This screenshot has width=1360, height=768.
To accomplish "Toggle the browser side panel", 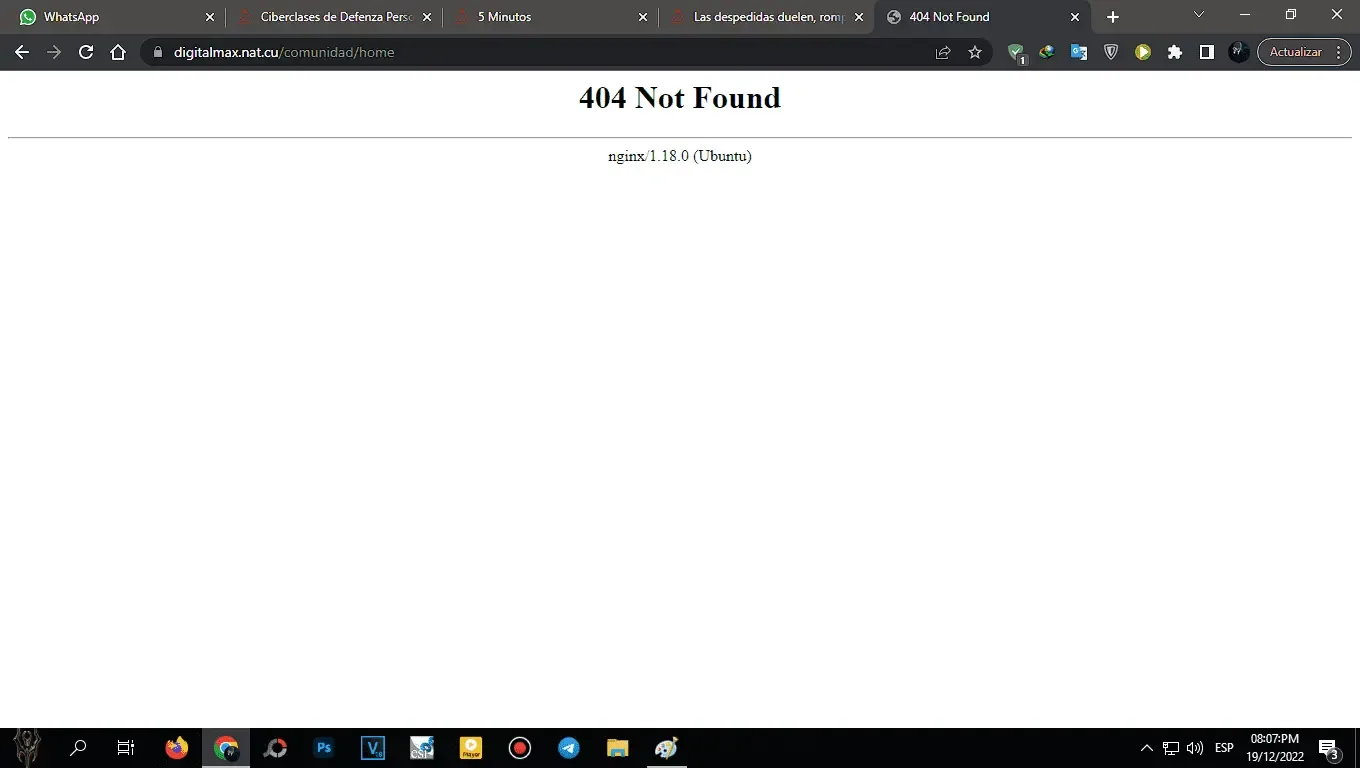I will 1207,52.
